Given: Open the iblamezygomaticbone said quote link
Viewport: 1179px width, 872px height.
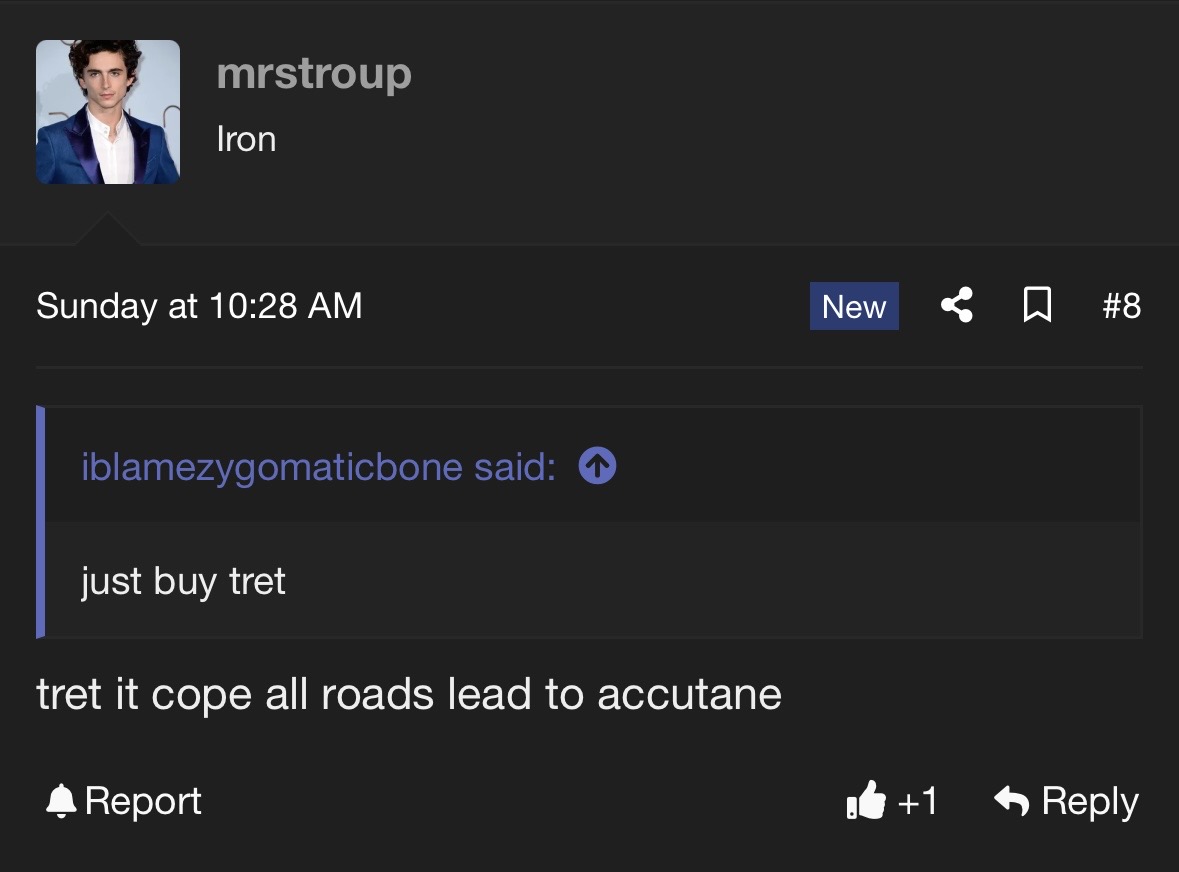Looking at the screenshot, I should (318, 467).
